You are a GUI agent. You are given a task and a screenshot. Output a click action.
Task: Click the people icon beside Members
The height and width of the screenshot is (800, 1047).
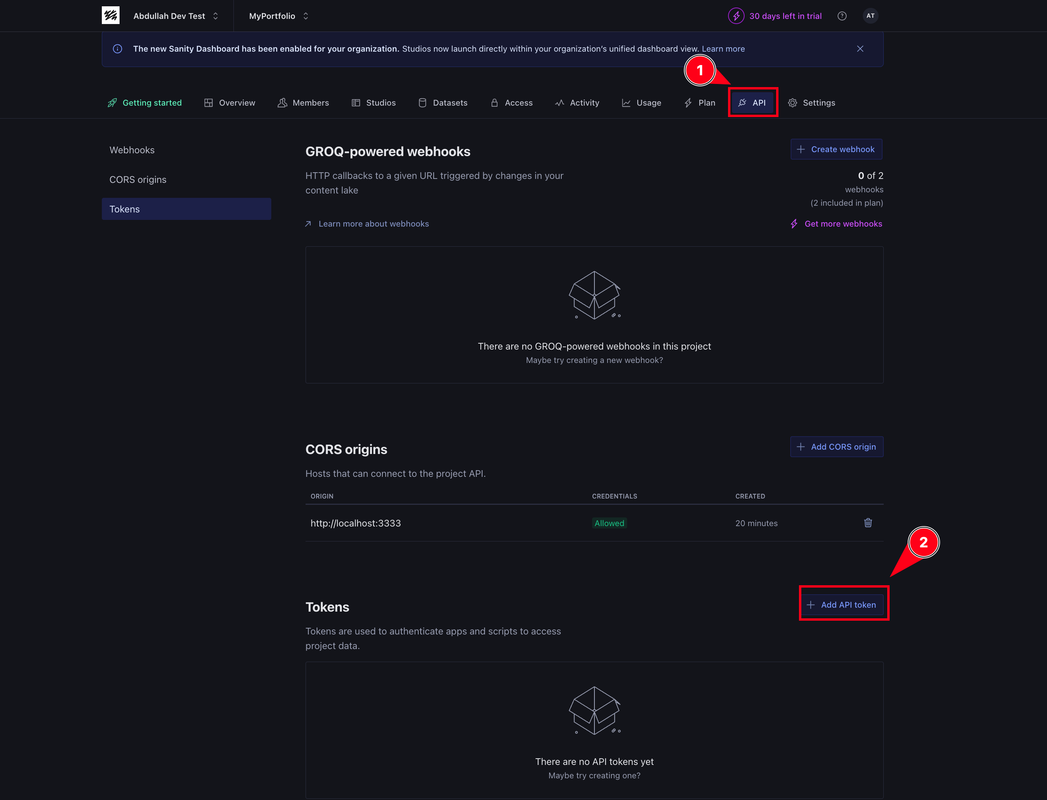(282, 103)
